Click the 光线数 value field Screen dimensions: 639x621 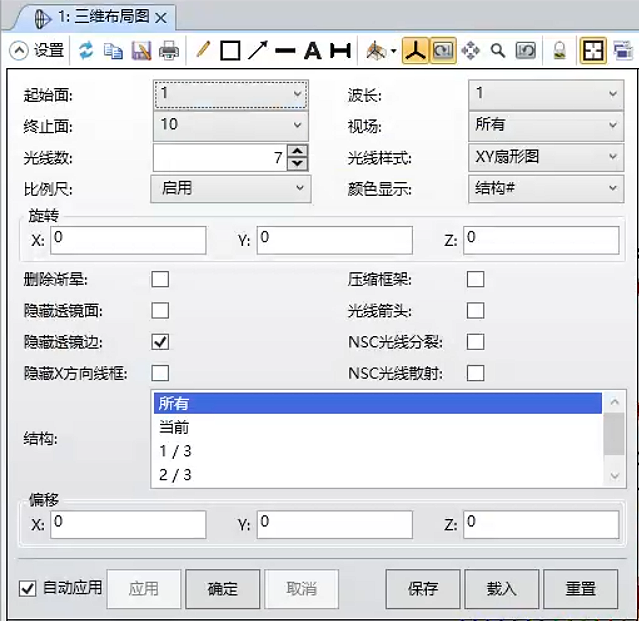220,157
